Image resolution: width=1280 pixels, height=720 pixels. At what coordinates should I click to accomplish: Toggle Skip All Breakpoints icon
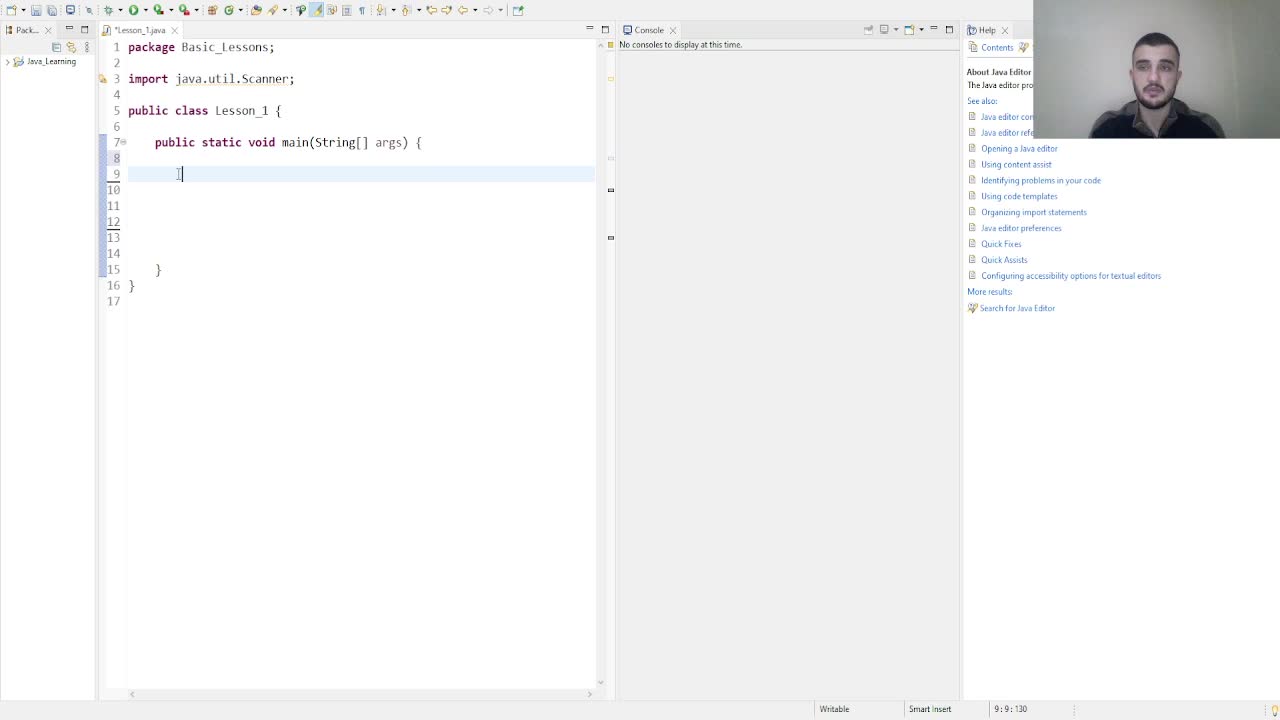coord(89,10)
